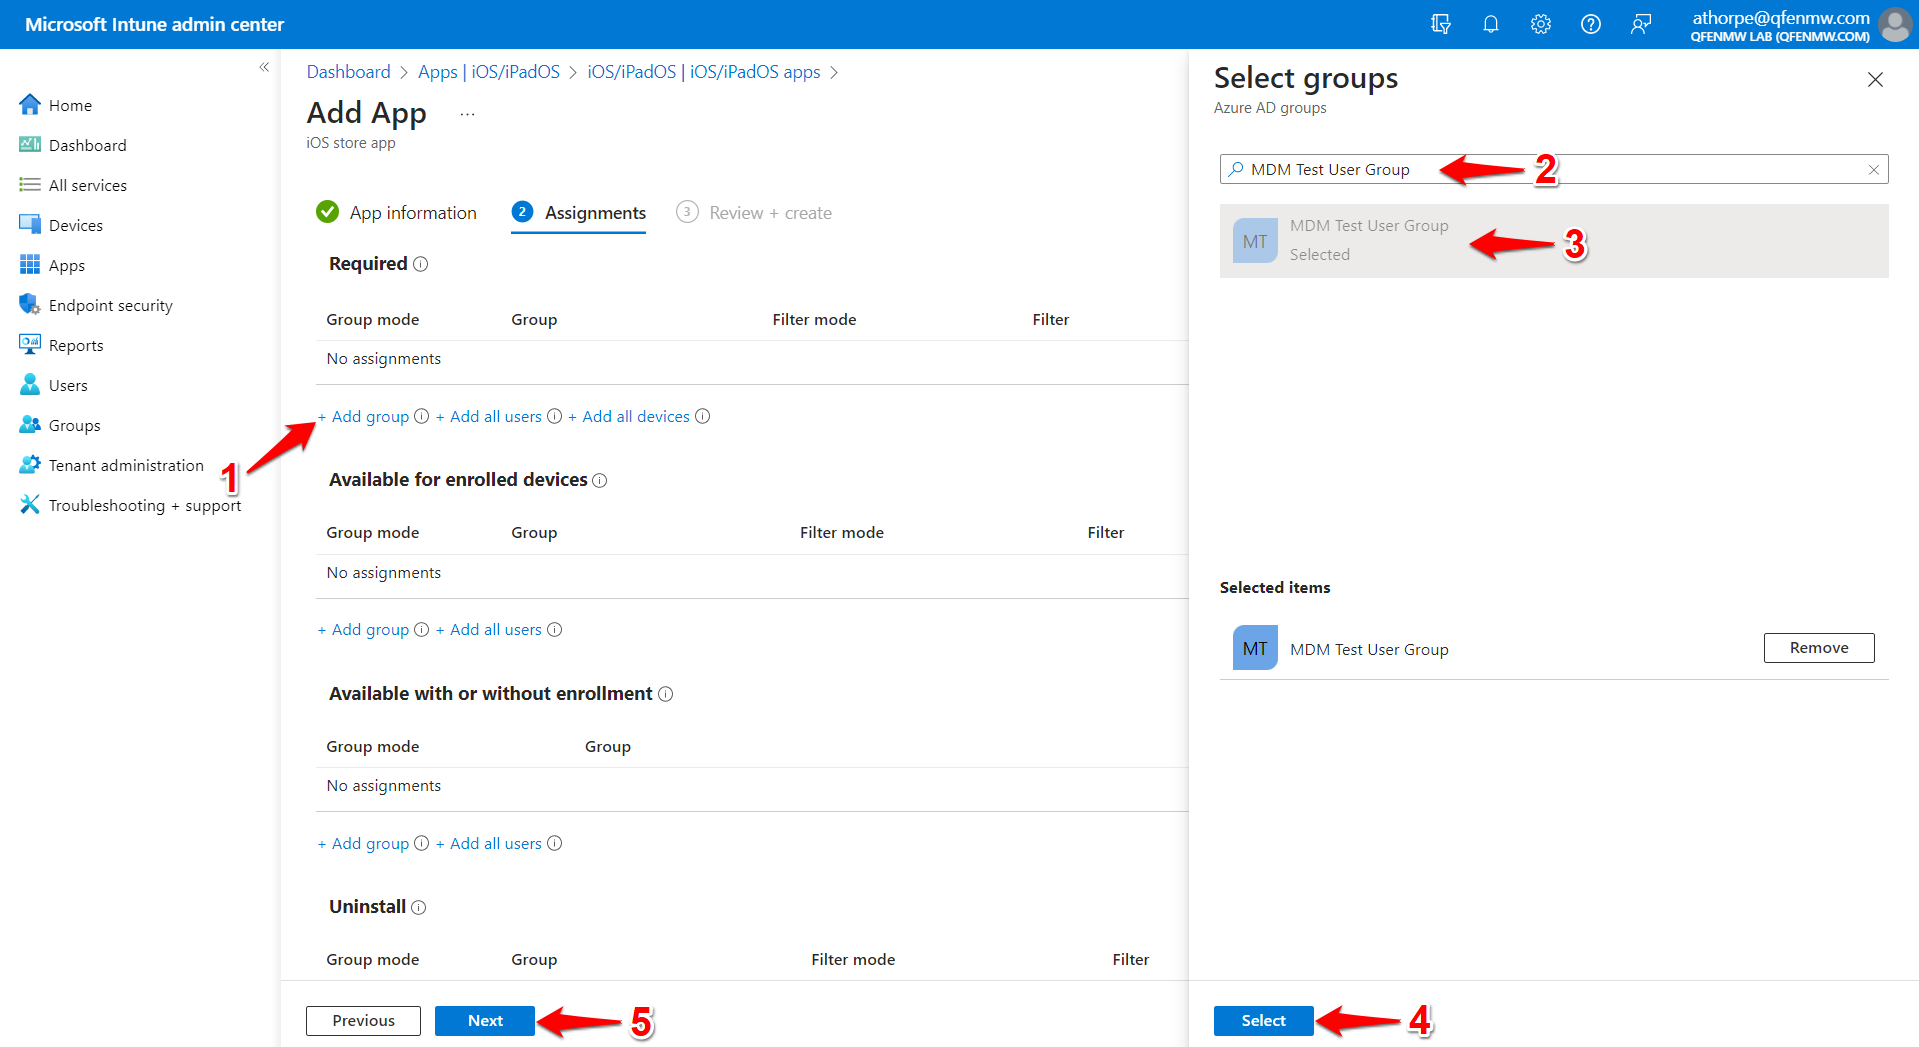Clear the group search text
The height and width of the screenshot is (1047, 1919).
click(1874, 170)
